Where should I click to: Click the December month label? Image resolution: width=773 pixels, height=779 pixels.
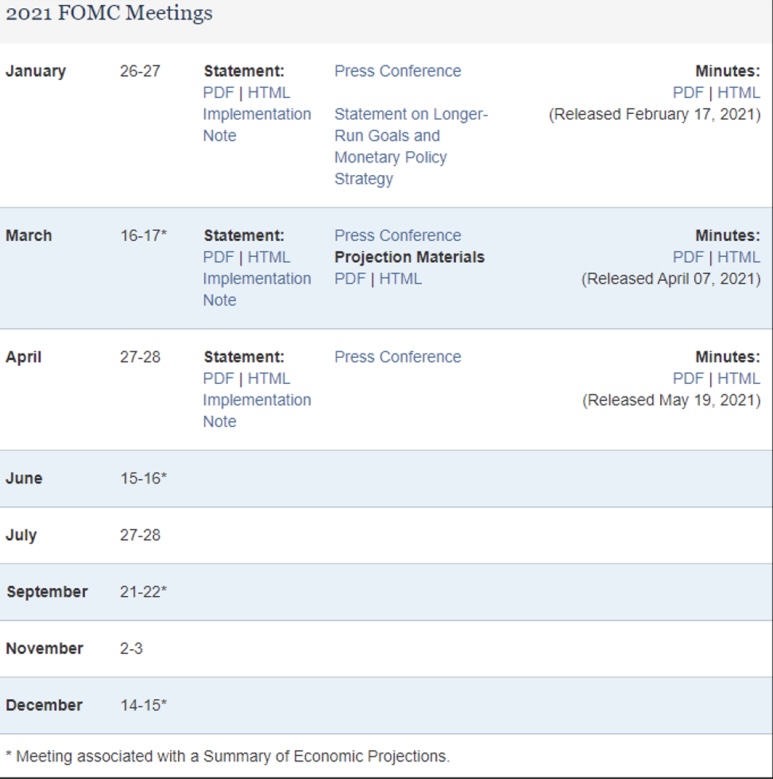[x=44, y=705]
